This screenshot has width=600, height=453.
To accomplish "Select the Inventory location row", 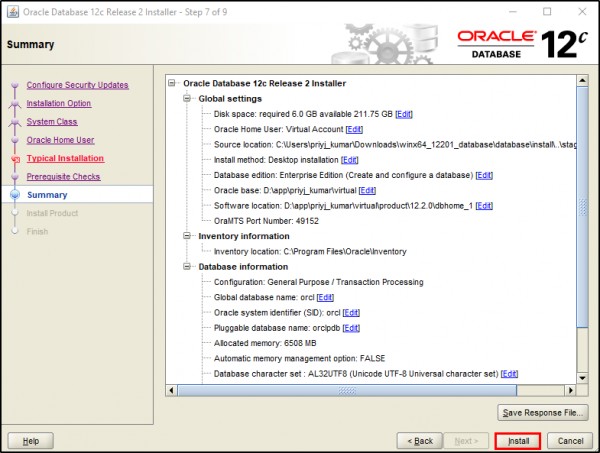I will click(x=310, y=251).
